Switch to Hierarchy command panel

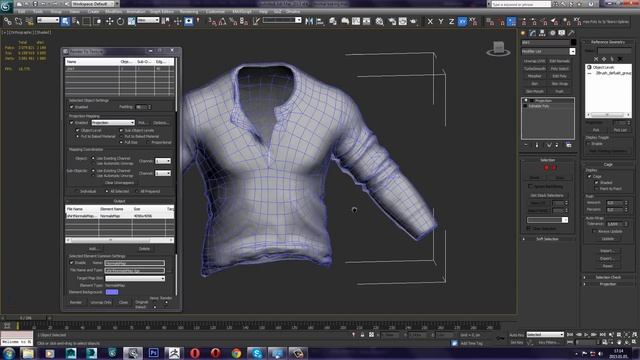click(x=542, y=33)
